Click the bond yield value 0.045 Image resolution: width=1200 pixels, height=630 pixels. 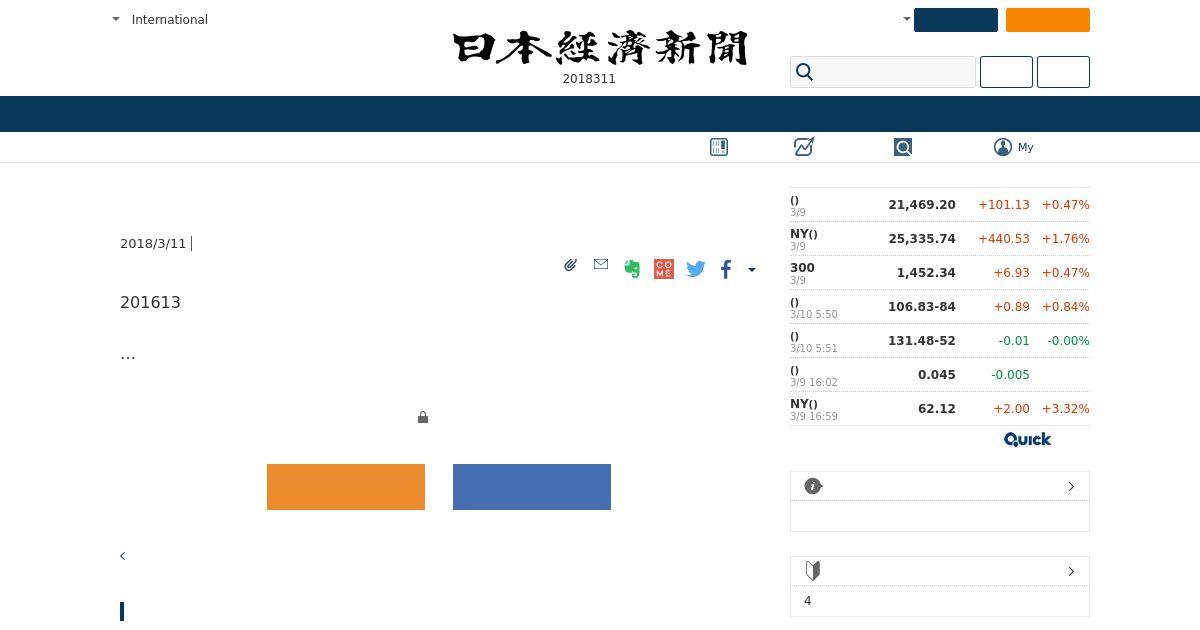(937, 375)
